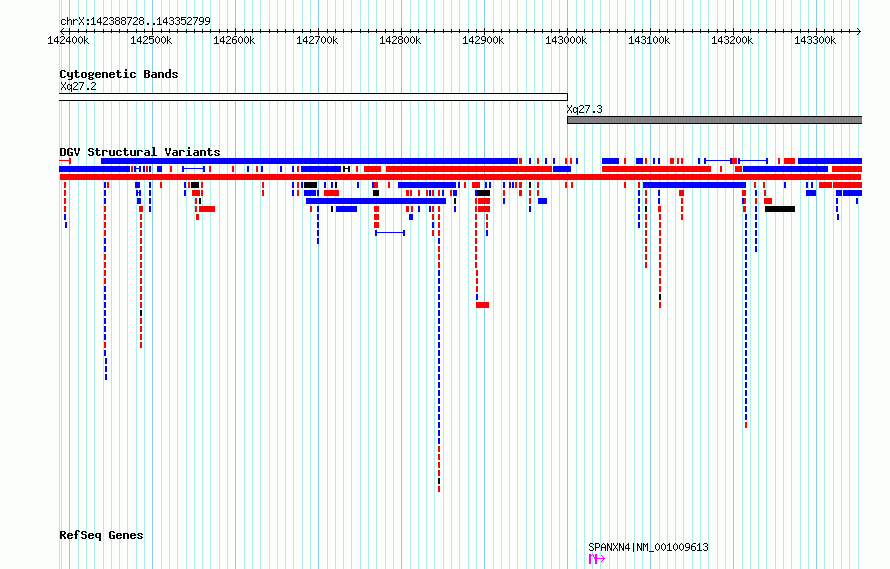Viewport: 890px width, 569px height.
Task: Select the Xq27.3 gray cytogenetic band bar
Action: point(715,120)
